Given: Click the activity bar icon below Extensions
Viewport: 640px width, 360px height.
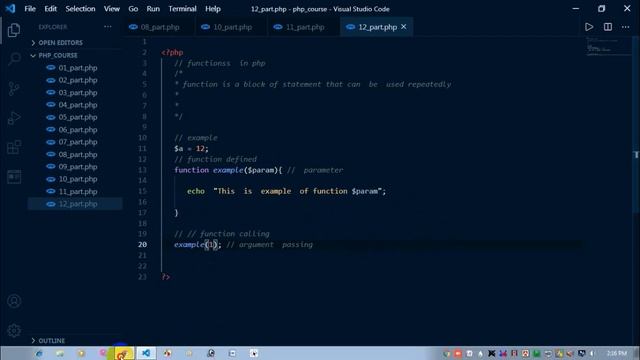Looking at the screenshot, I should [x=14, y=177].
